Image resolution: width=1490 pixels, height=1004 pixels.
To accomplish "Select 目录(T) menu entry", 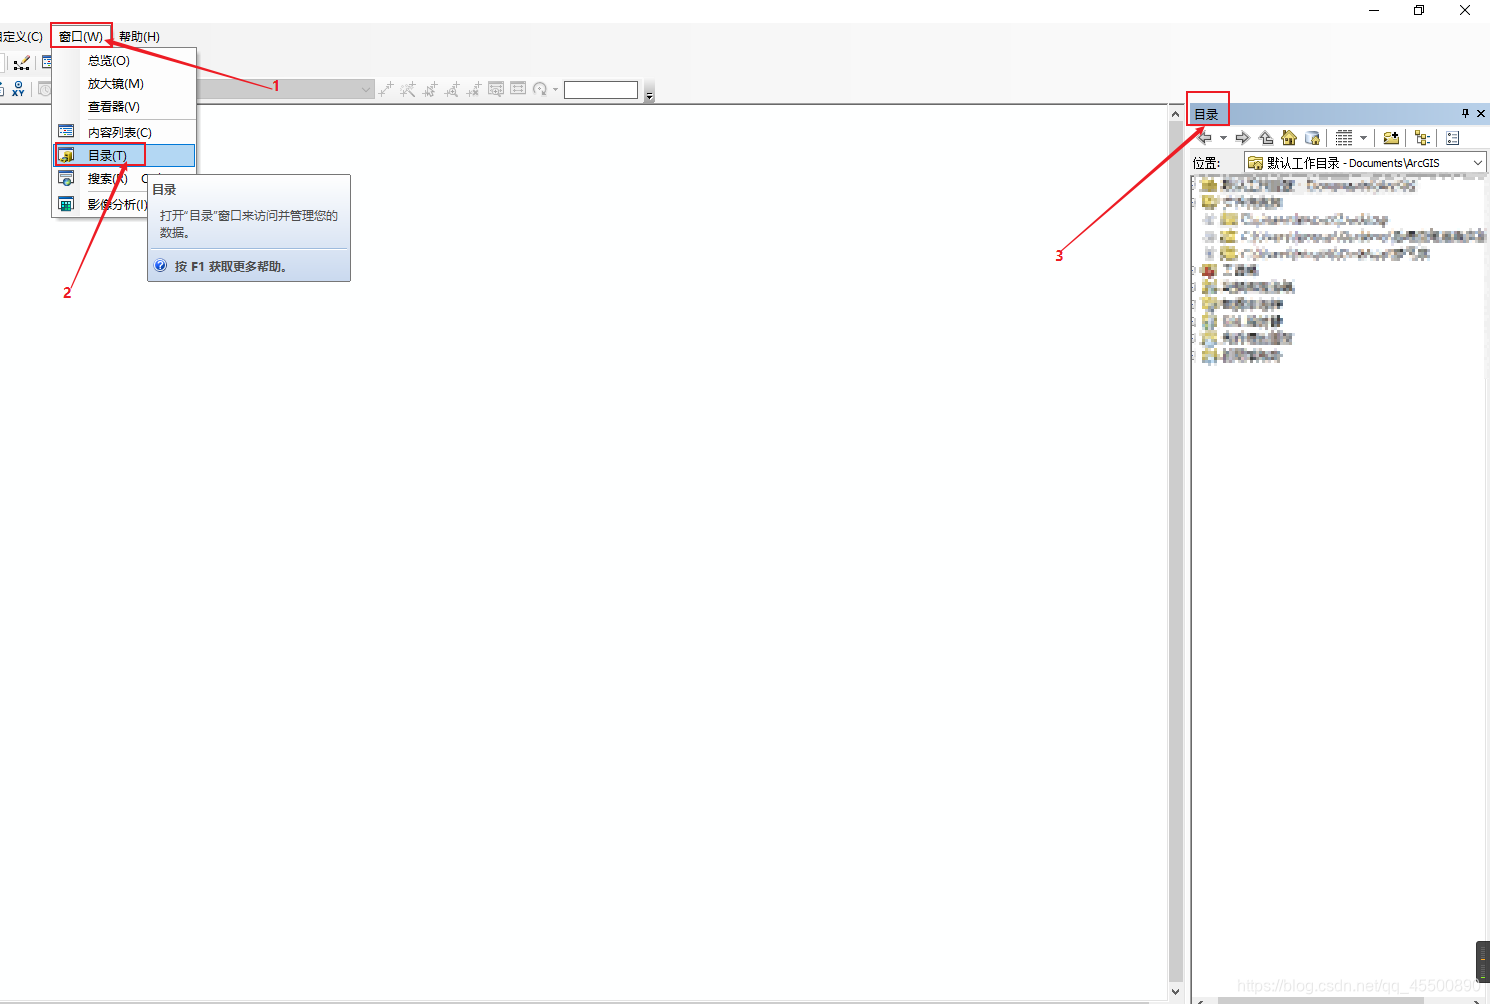I will [x=124, y=155].
